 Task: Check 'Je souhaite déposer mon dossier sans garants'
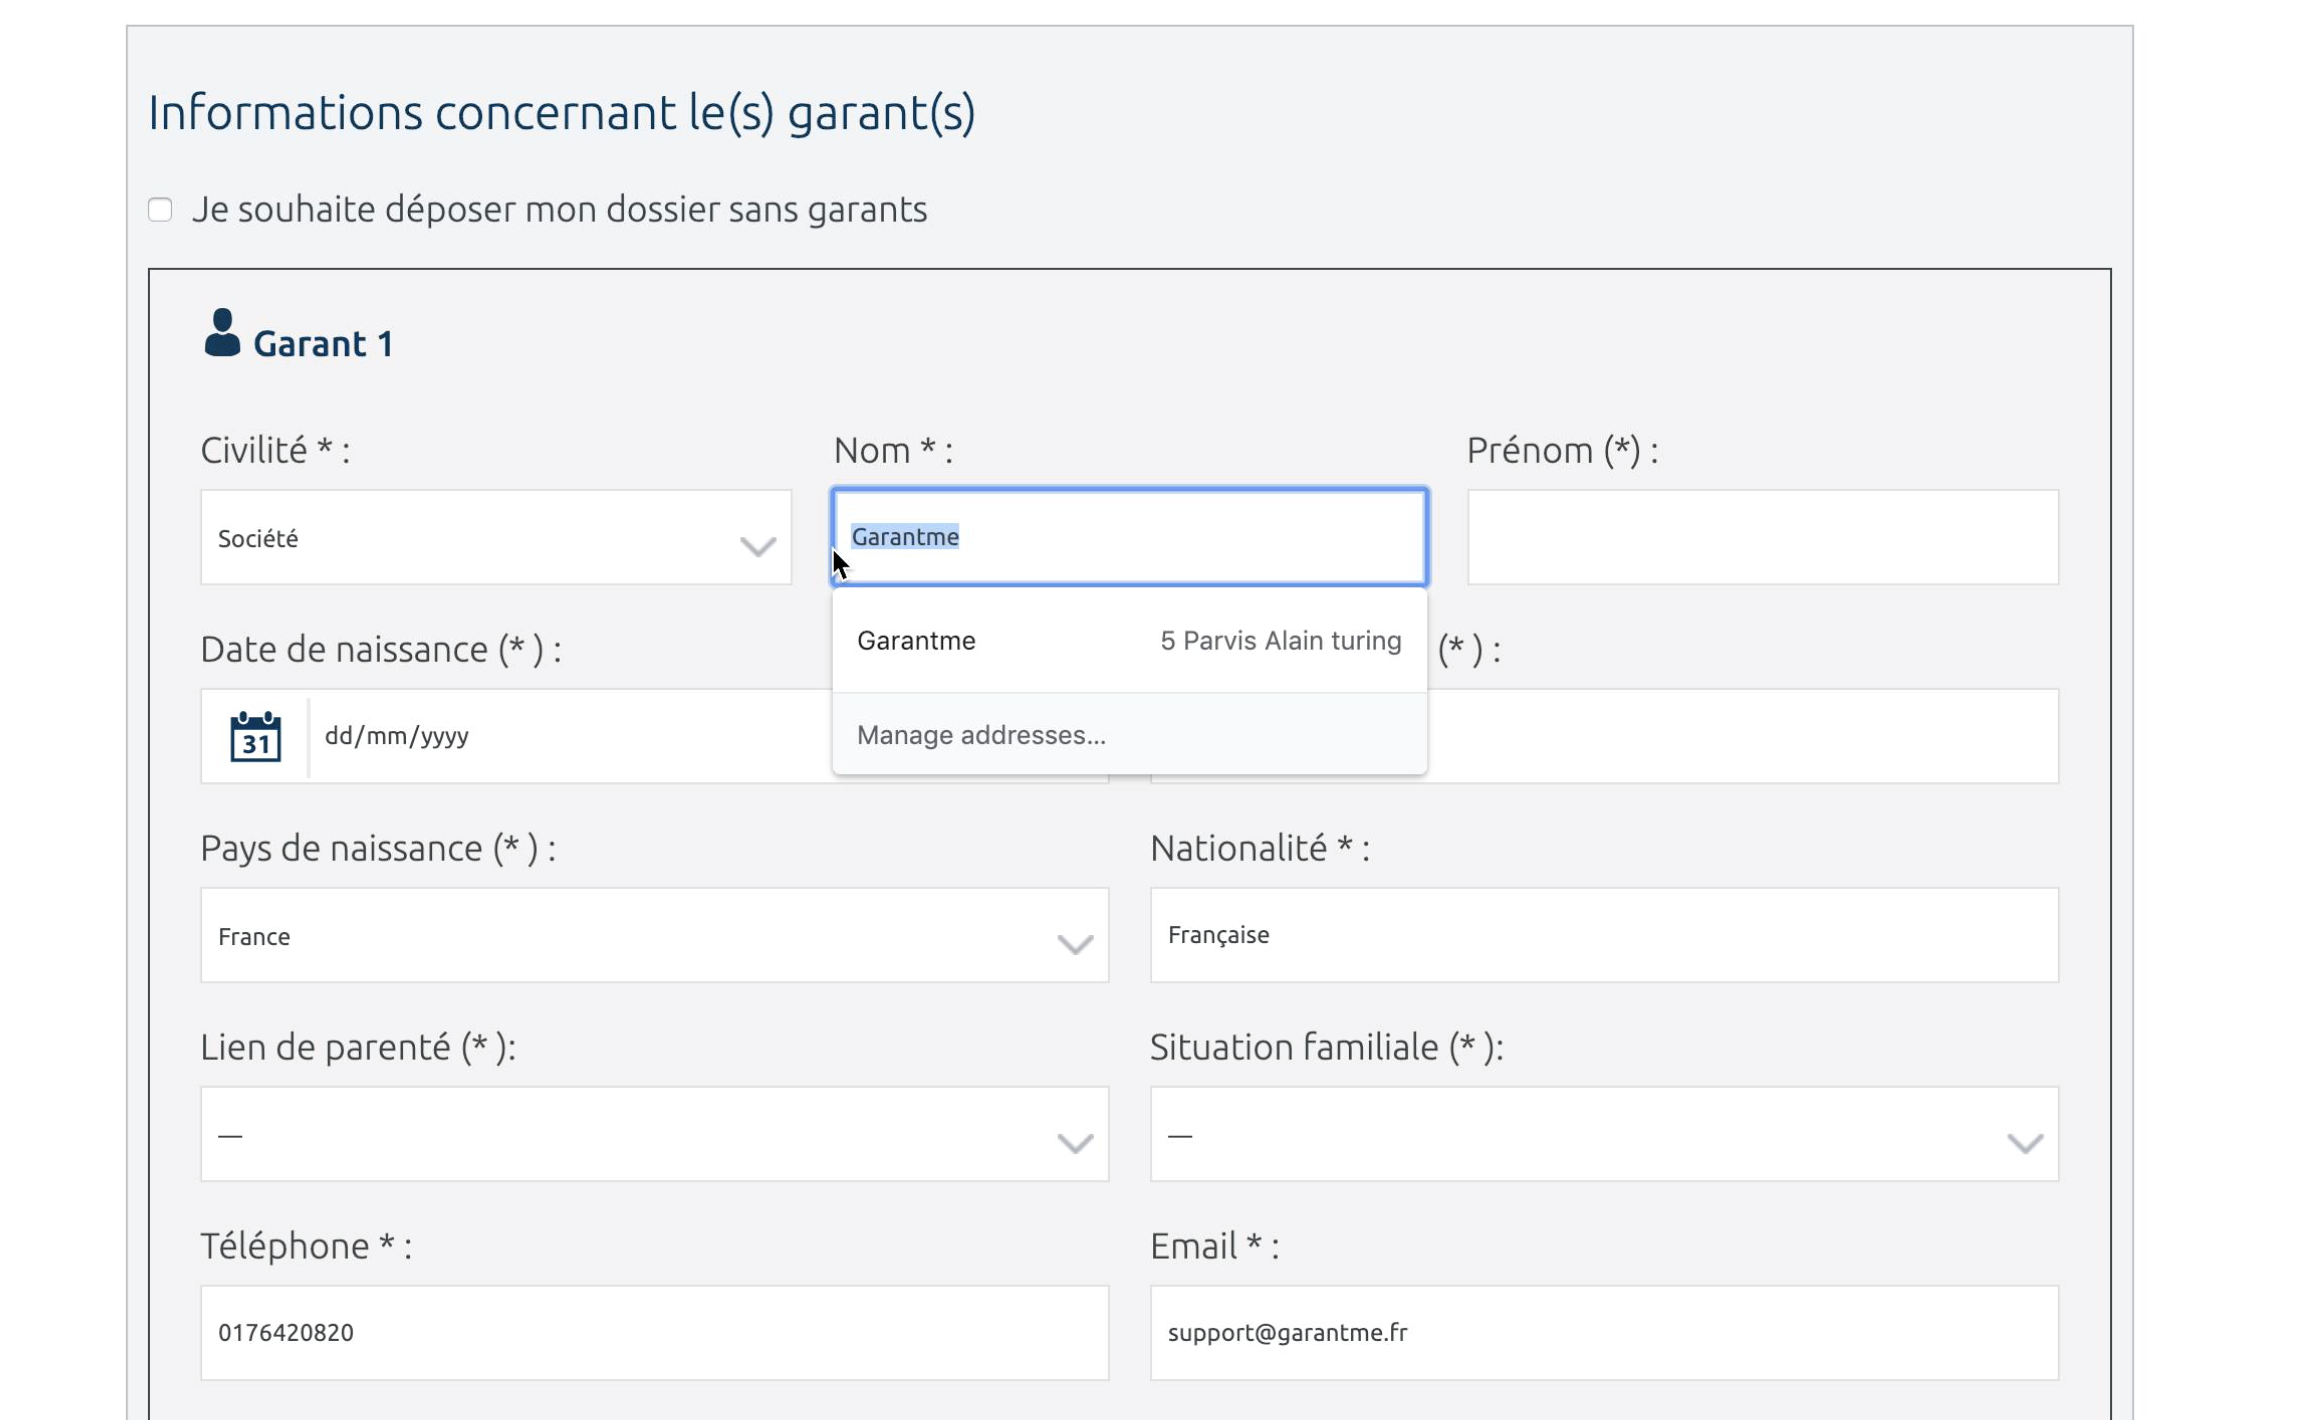tap(160, 209)
